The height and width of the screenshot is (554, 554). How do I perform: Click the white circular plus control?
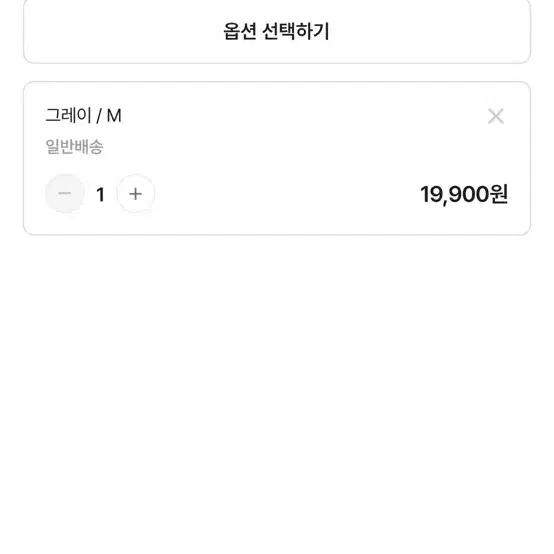[136, 194]
